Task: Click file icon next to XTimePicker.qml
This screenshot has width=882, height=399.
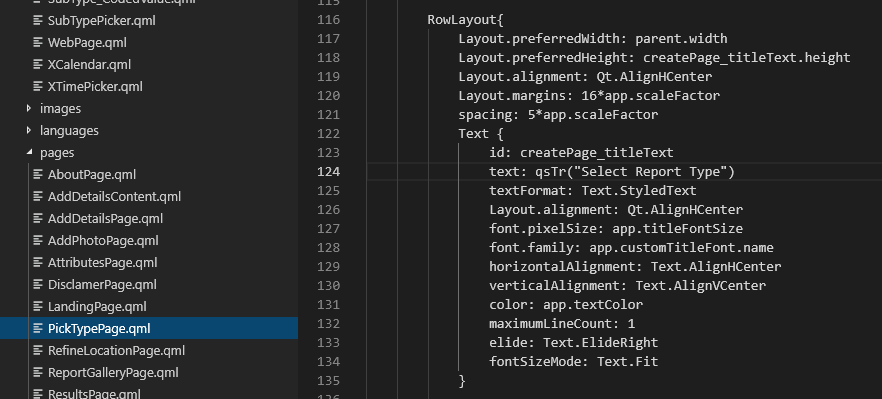Action: click(x=38, y=87)
